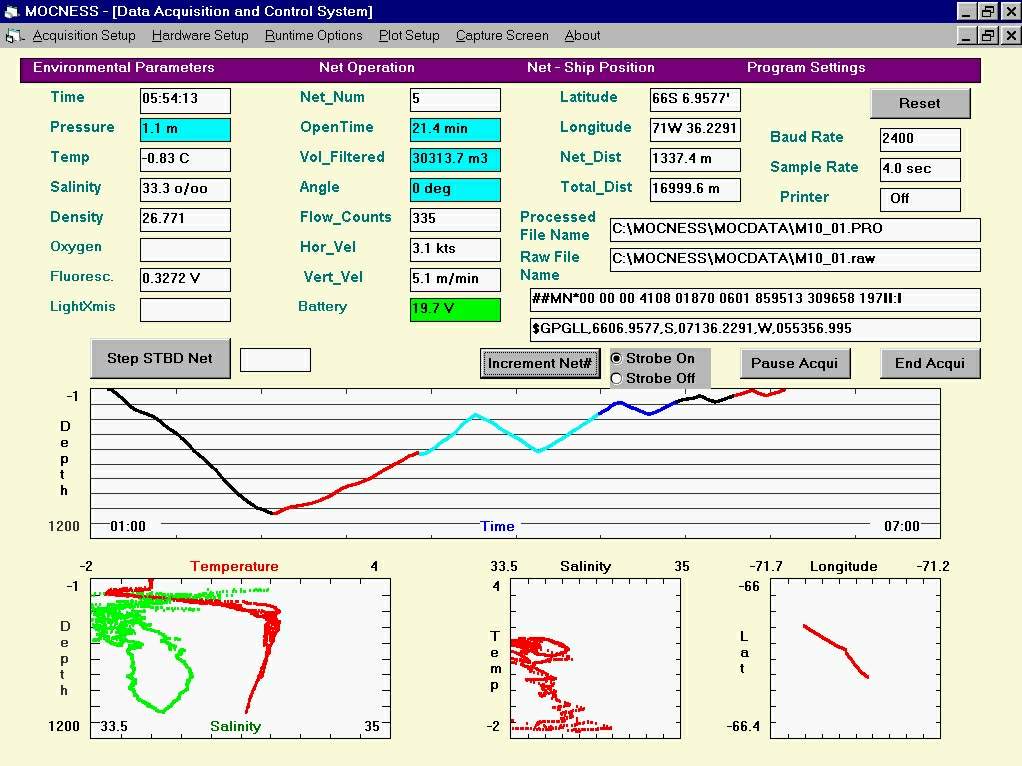Open the About menu

[x=582, y=36]
